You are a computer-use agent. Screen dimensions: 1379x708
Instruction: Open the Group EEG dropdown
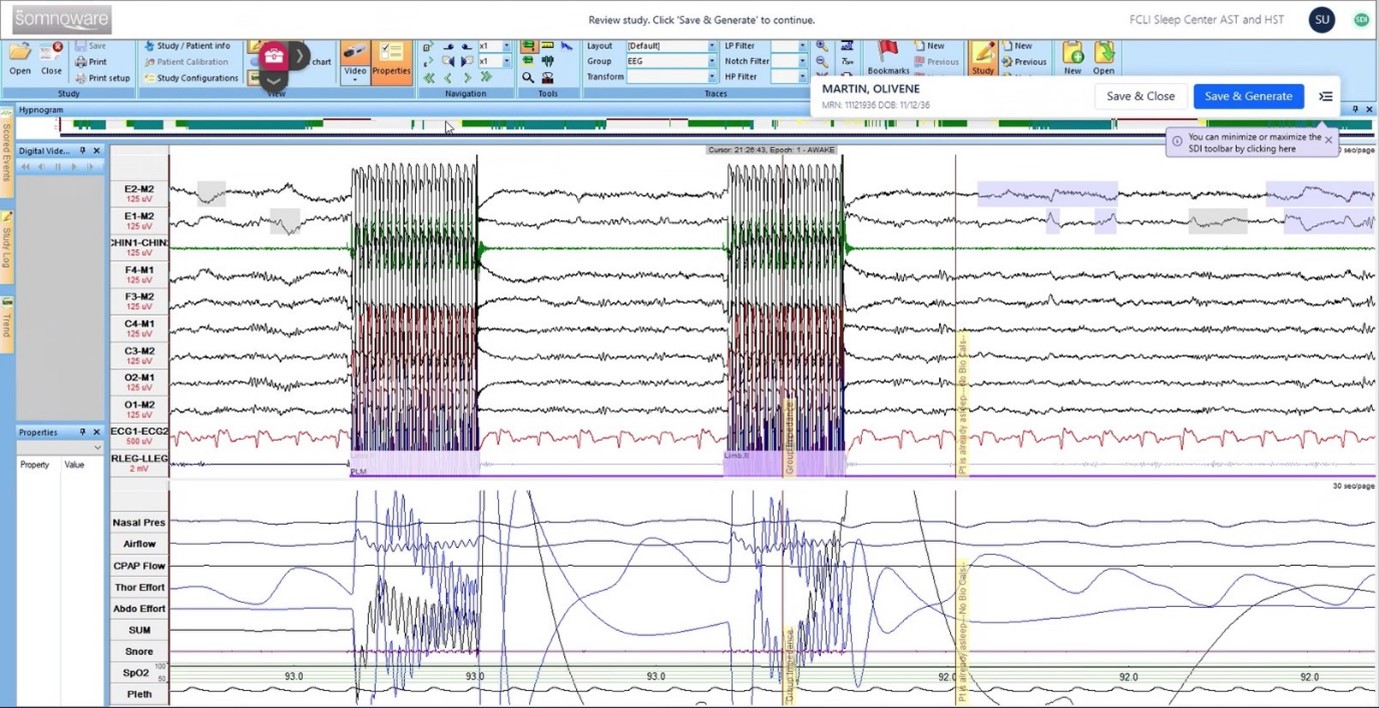[712, 61]
